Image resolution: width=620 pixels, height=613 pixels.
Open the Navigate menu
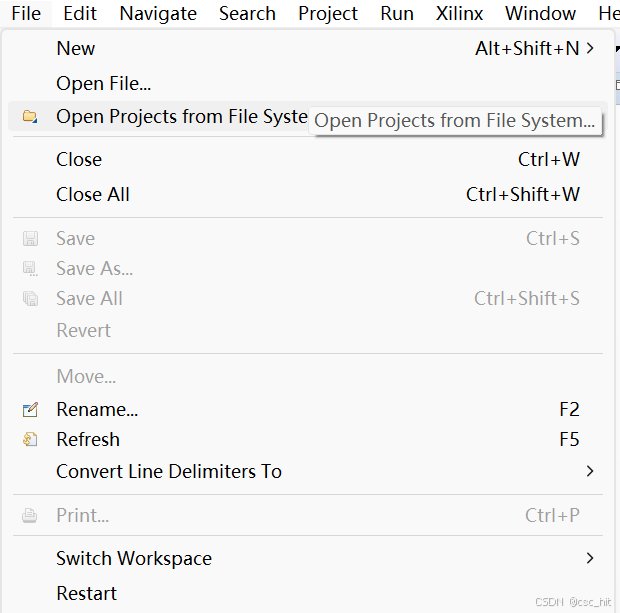click(x=158, y=13)
